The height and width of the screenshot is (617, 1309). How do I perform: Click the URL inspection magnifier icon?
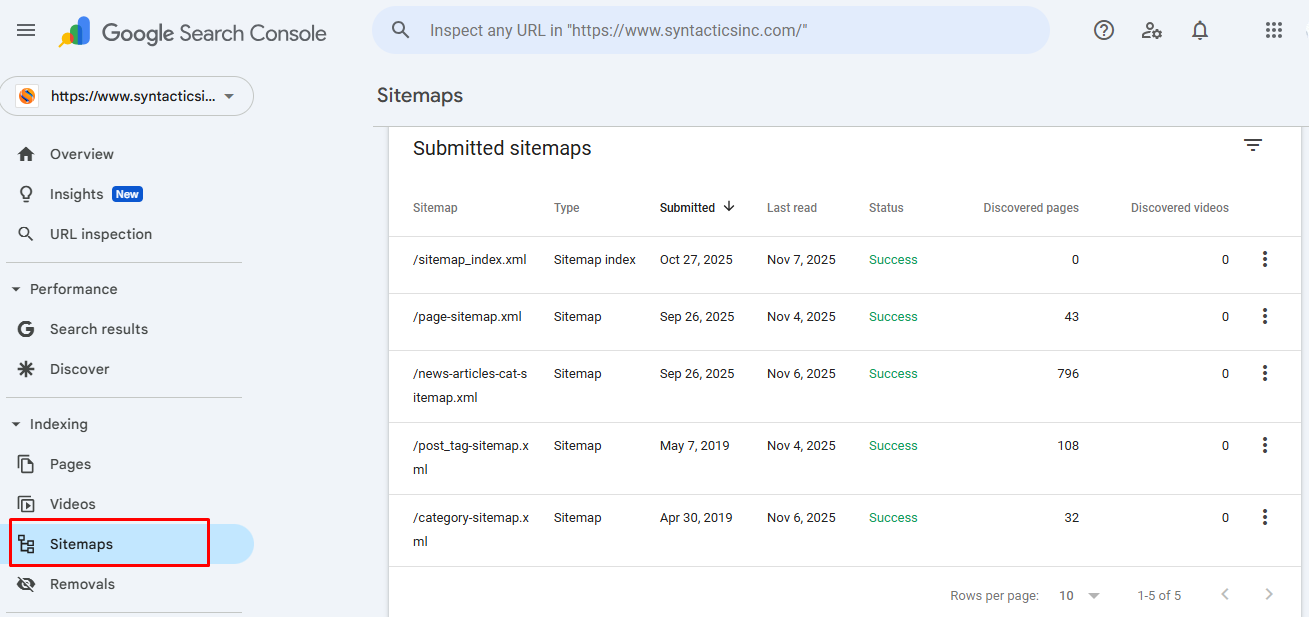click(26, 234)
